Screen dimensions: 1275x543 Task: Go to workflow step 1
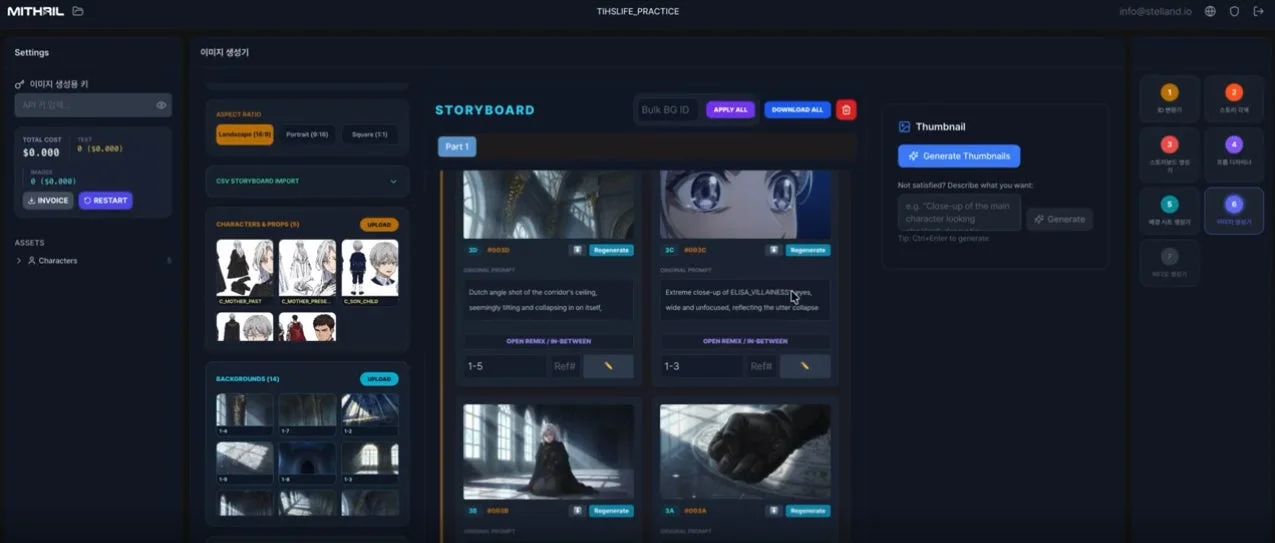click(x=1169, y=98)
